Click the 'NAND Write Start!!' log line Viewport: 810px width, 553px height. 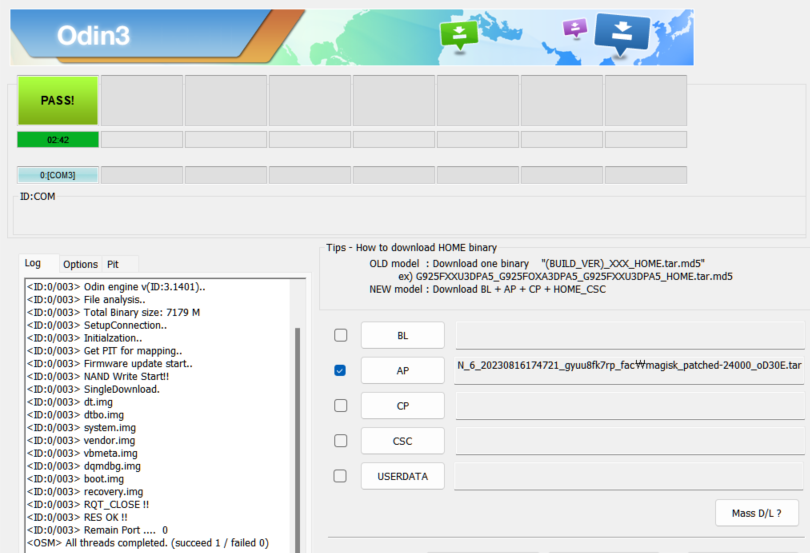tap(98, 376)
